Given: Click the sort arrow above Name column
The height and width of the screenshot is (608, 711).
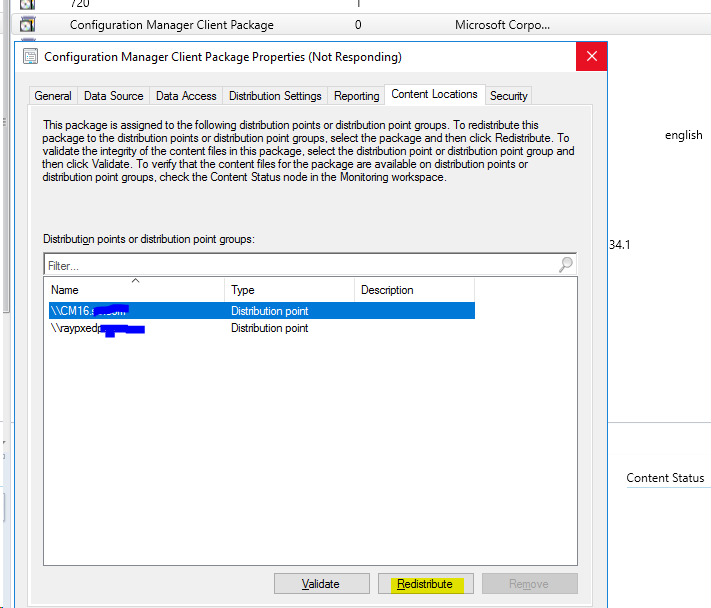Looking at the screenshot, I should pyautogui.click(x=135, y=281).
